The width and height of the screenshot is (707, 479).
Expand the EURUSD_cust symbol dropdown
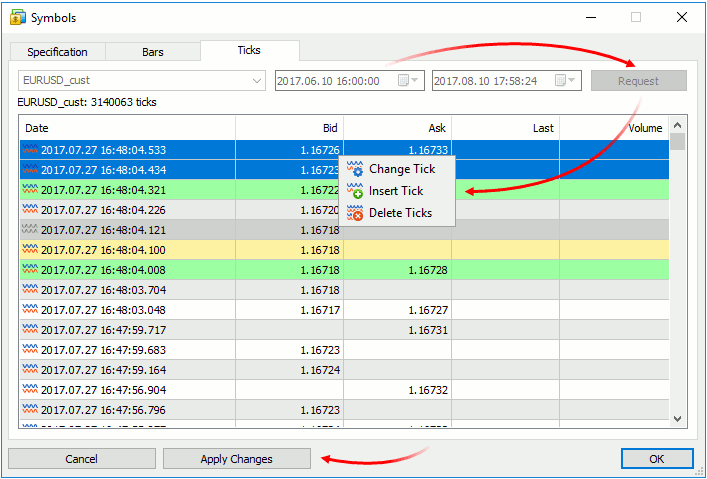click(x=257, y=81)
